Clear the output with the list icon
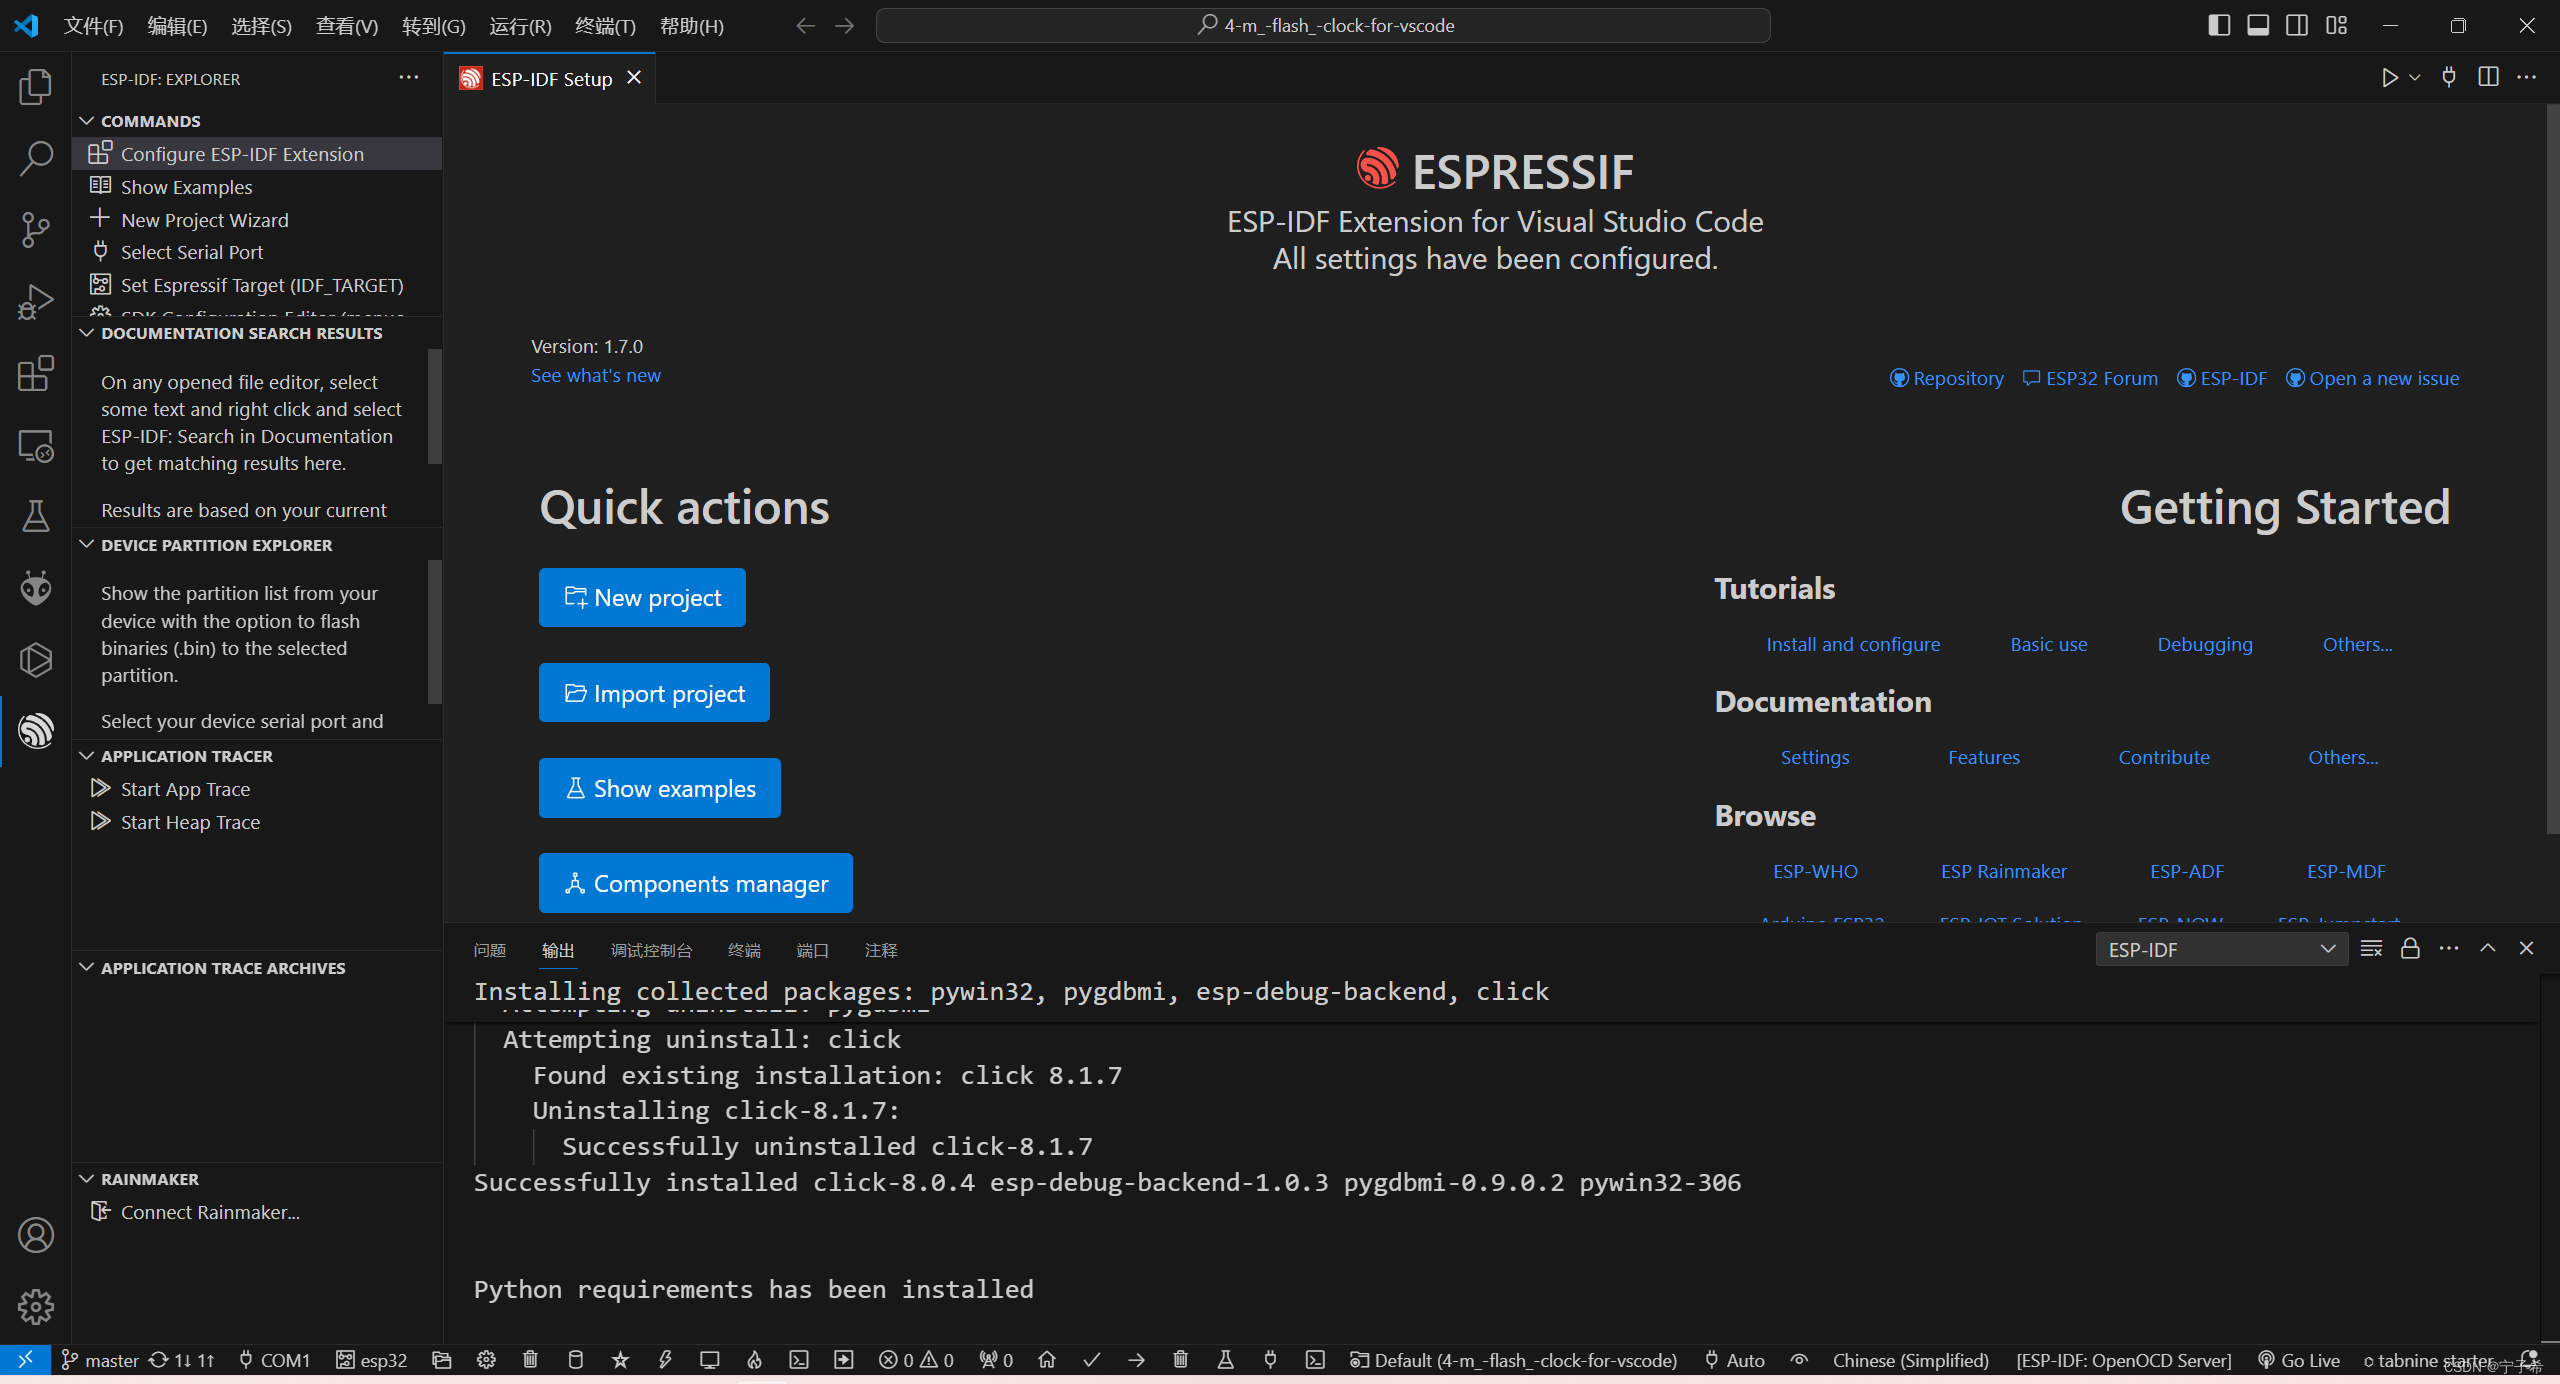 [2371, 949]
